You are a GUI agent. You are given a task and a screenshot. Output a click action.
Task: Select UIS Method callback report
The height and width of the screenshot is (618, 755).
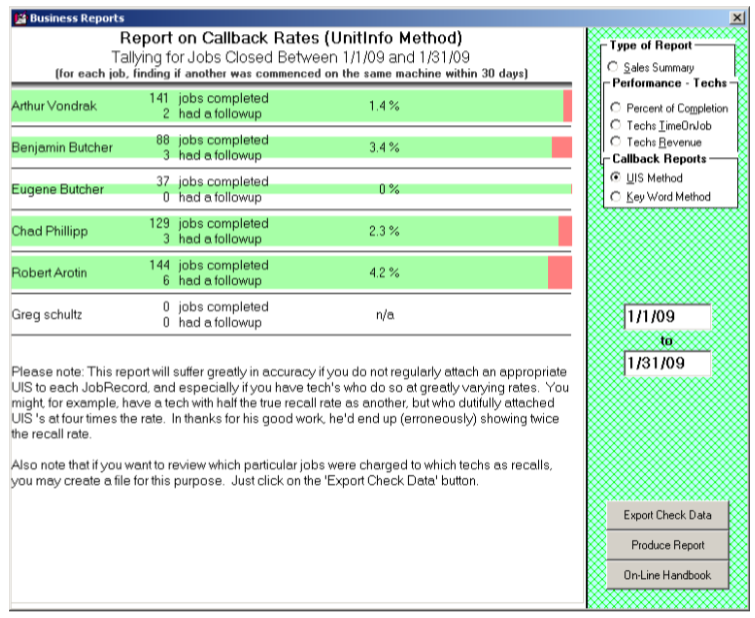616,178
